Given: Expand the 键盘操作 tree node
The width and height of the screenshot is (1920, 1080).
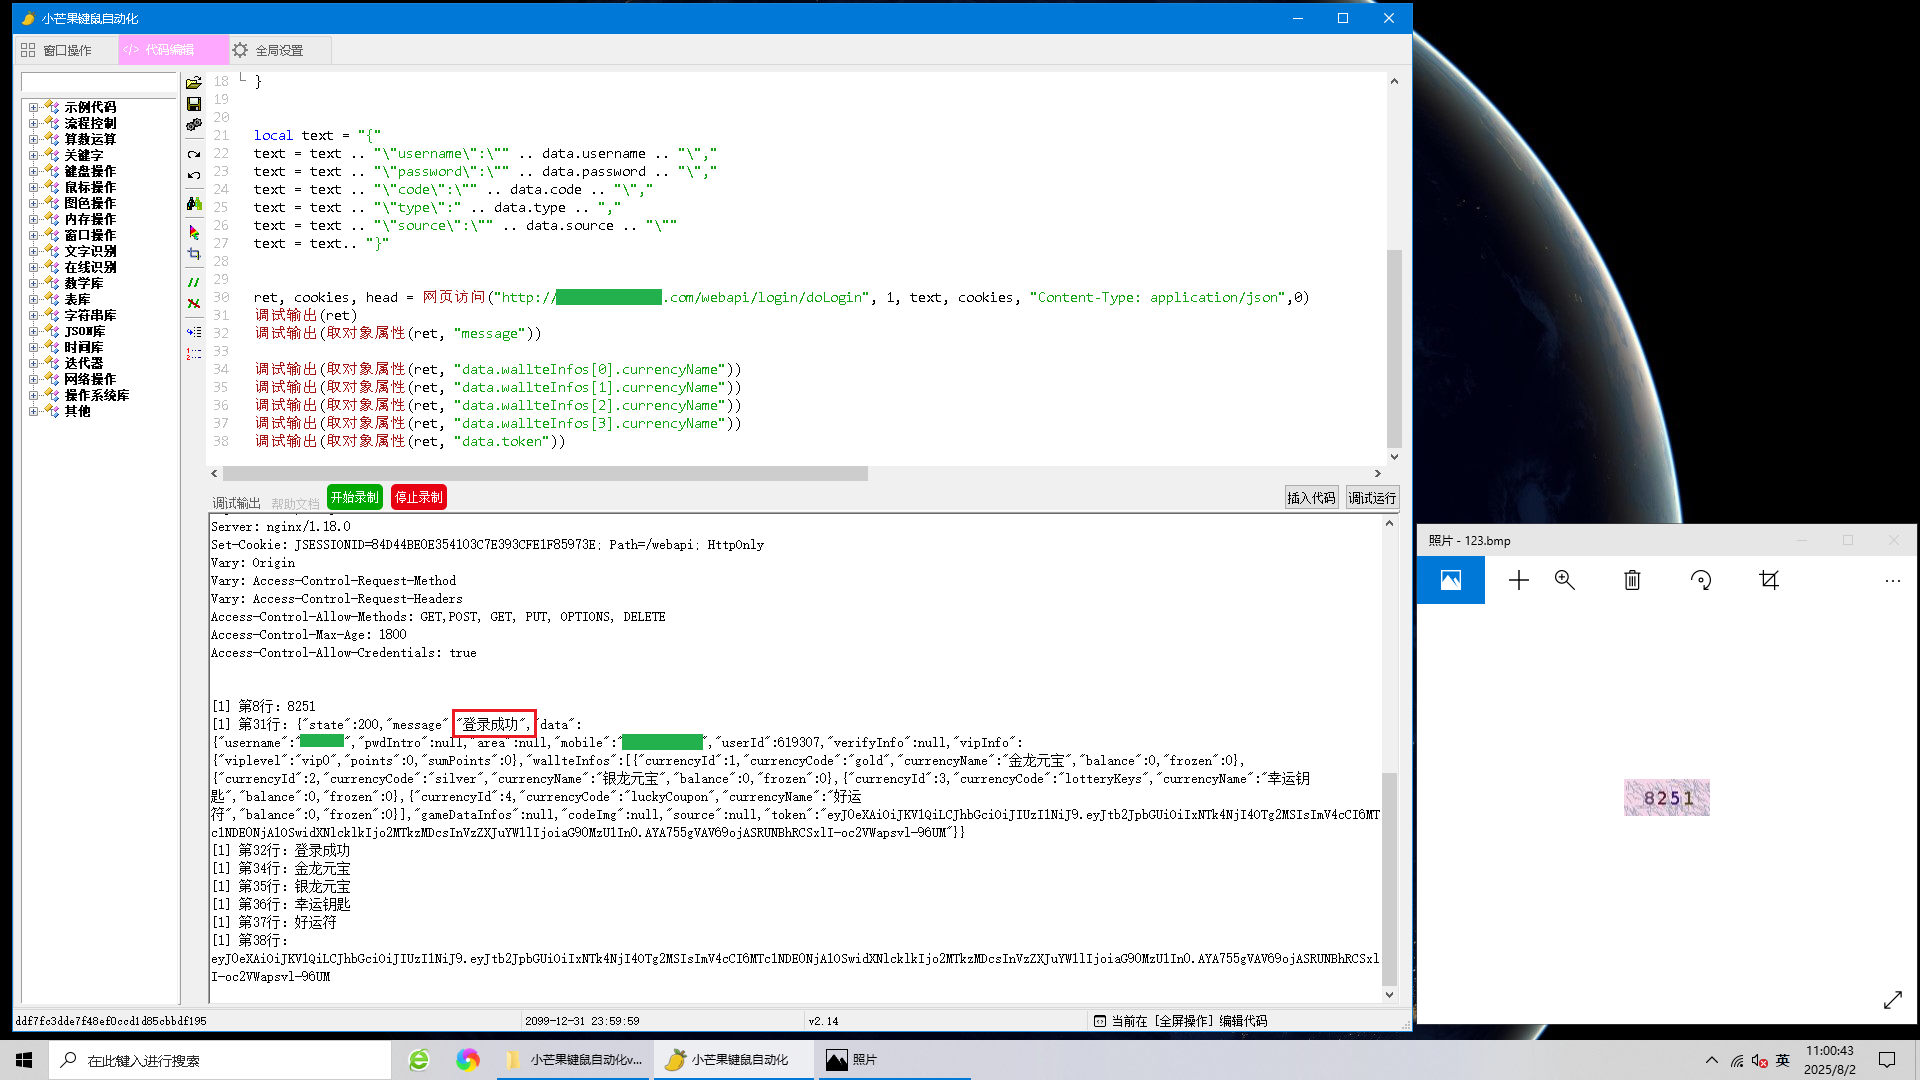Looking at the screenshot, I should [x=33, y=171].
